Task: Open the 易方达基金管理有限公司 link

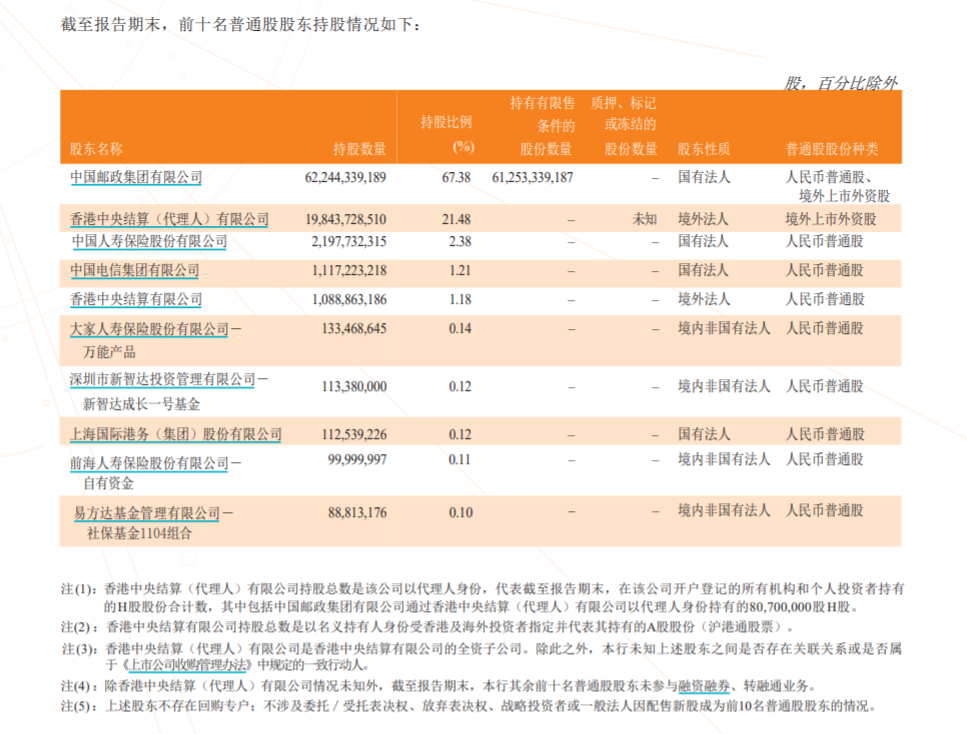Action: pyautogui.click(x=147, y=513)
